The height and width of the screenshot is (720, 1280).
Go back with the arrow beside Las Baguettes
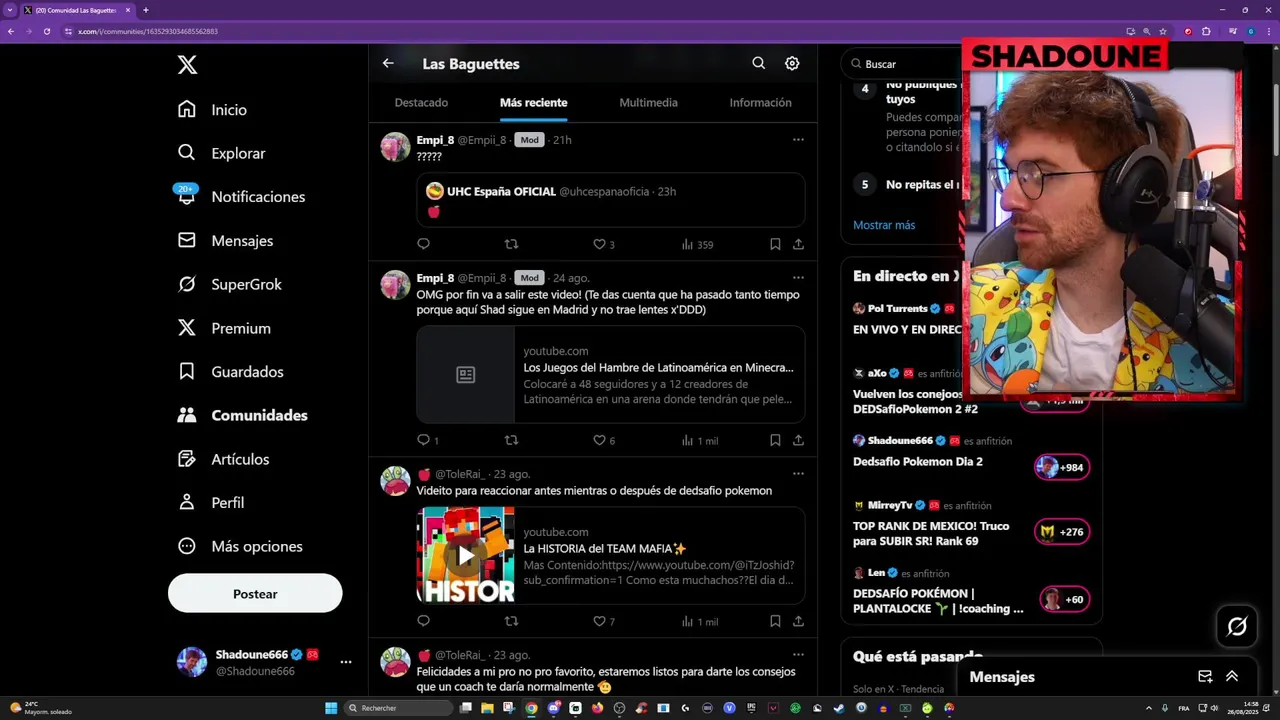point(388,63)
